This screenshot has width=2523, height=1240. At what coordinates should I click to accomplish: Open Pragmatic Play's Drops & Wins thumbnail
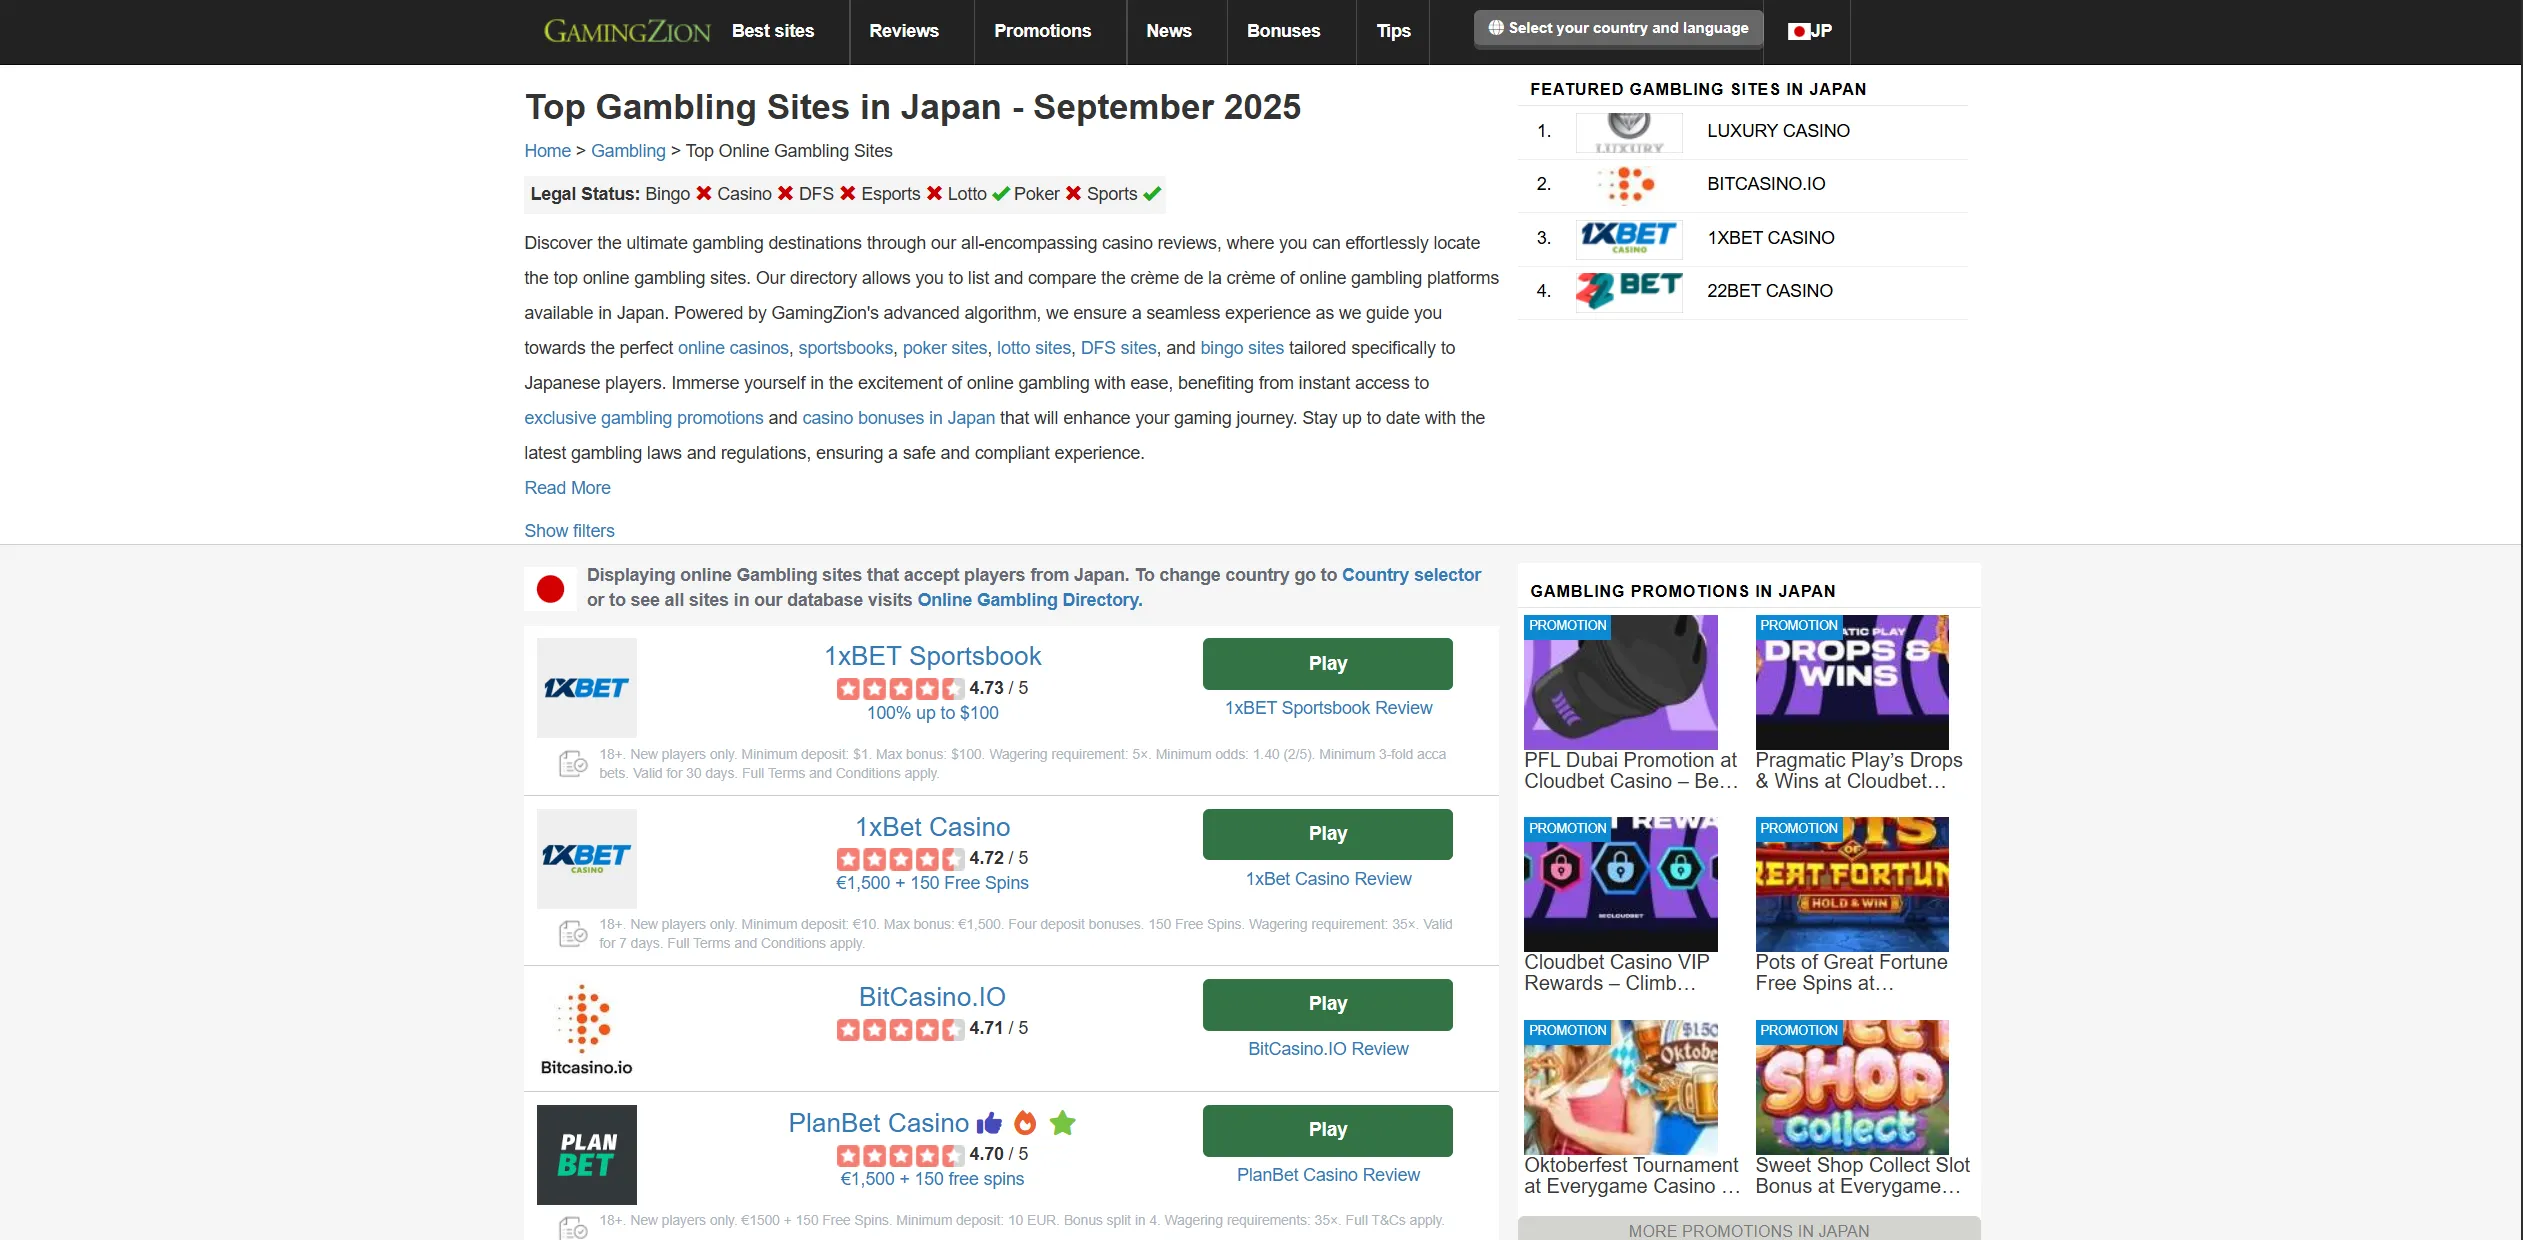[x=1851, y=682]
